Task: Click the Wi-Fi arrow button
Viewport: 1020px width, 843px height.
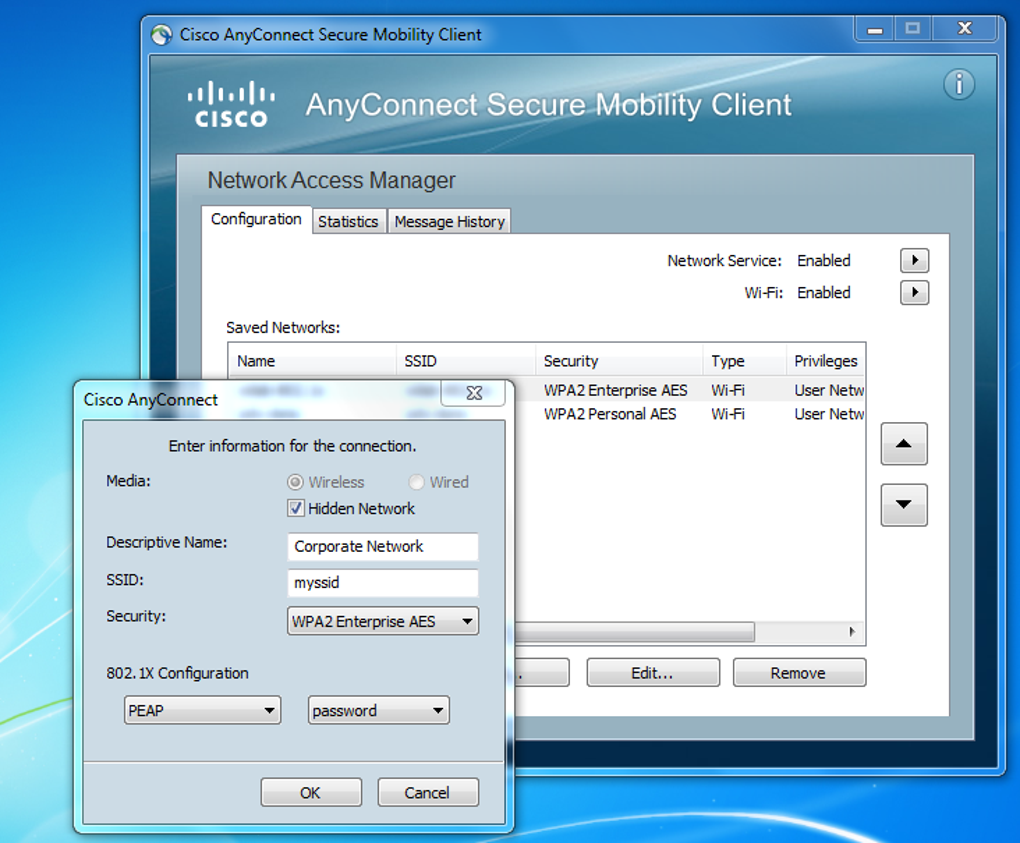Action: [914, 293]
